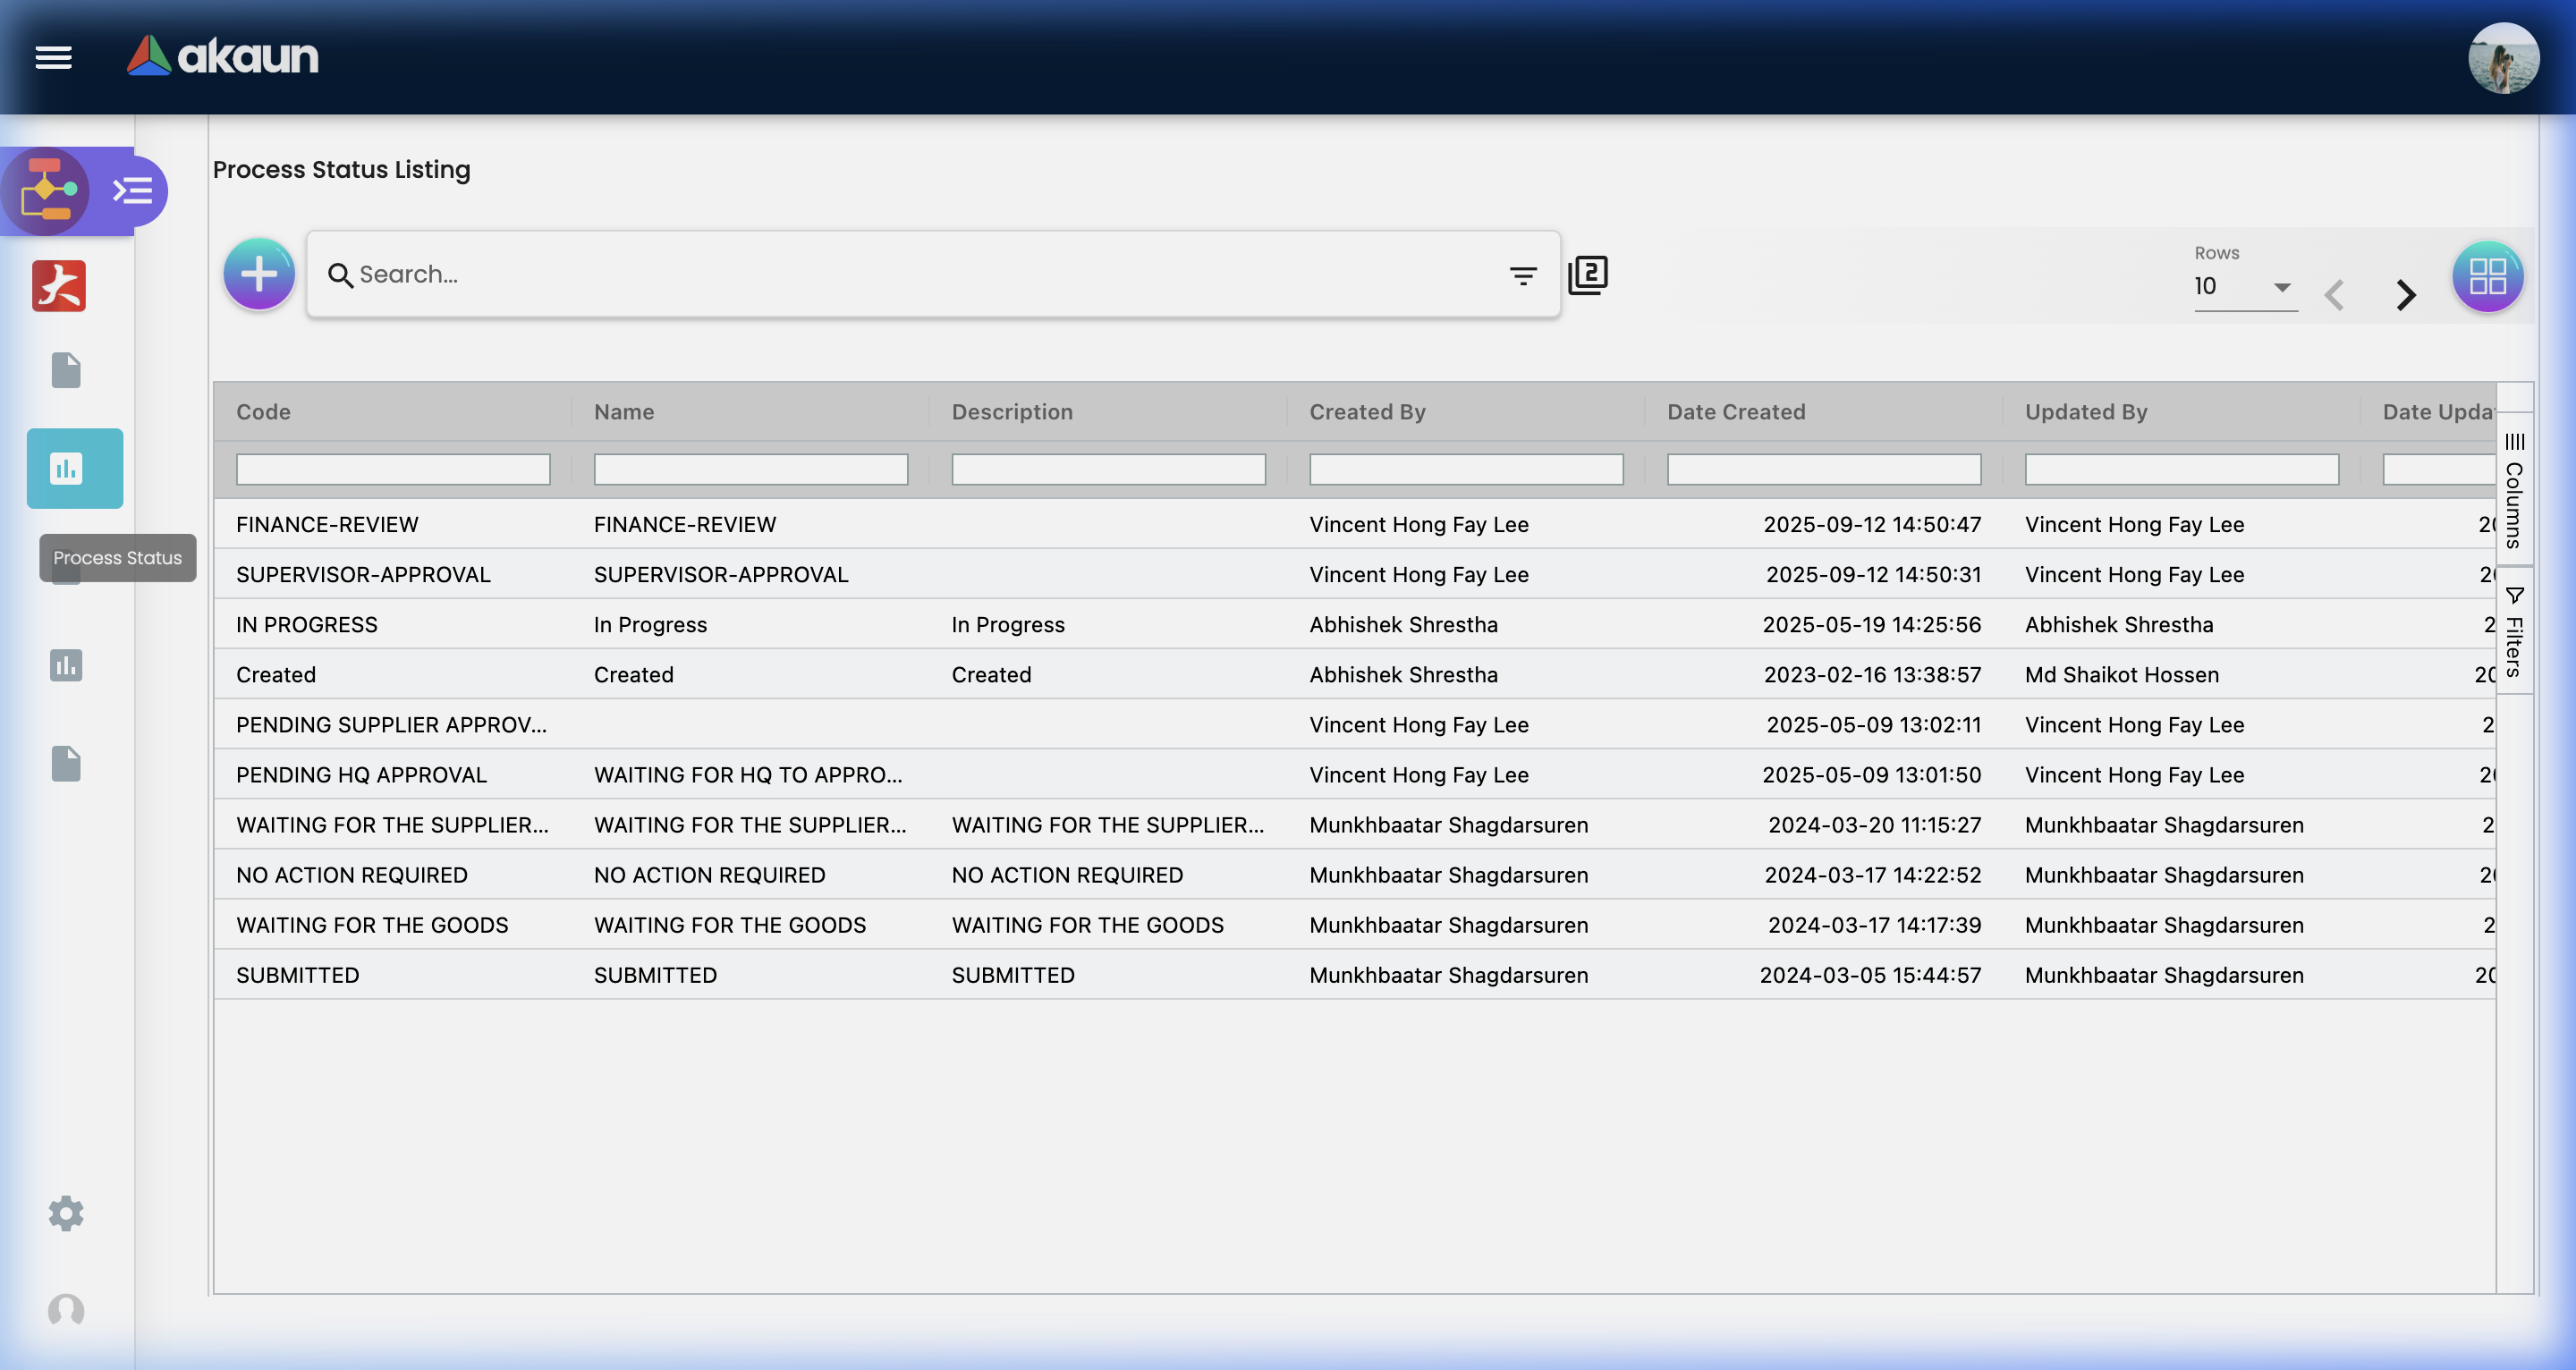2576x1370 pixels.
Task: Click the numbered pages icon beside search
Action: (1588, 275)
